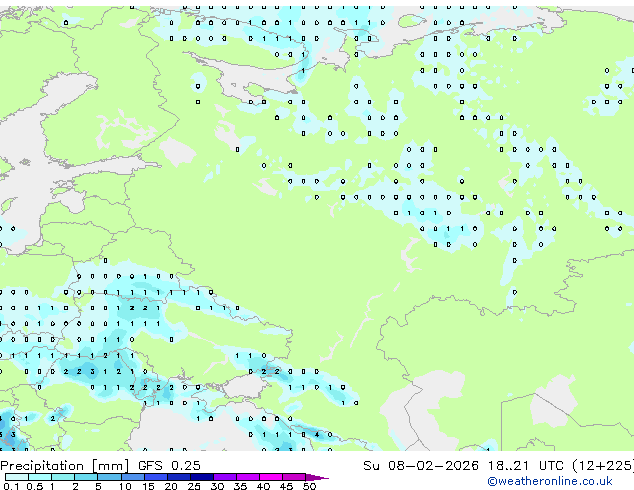This screenshot has width=634, height=490.
Task: Click the 1–2 mm legend color swatch
Action: (63, 477)
